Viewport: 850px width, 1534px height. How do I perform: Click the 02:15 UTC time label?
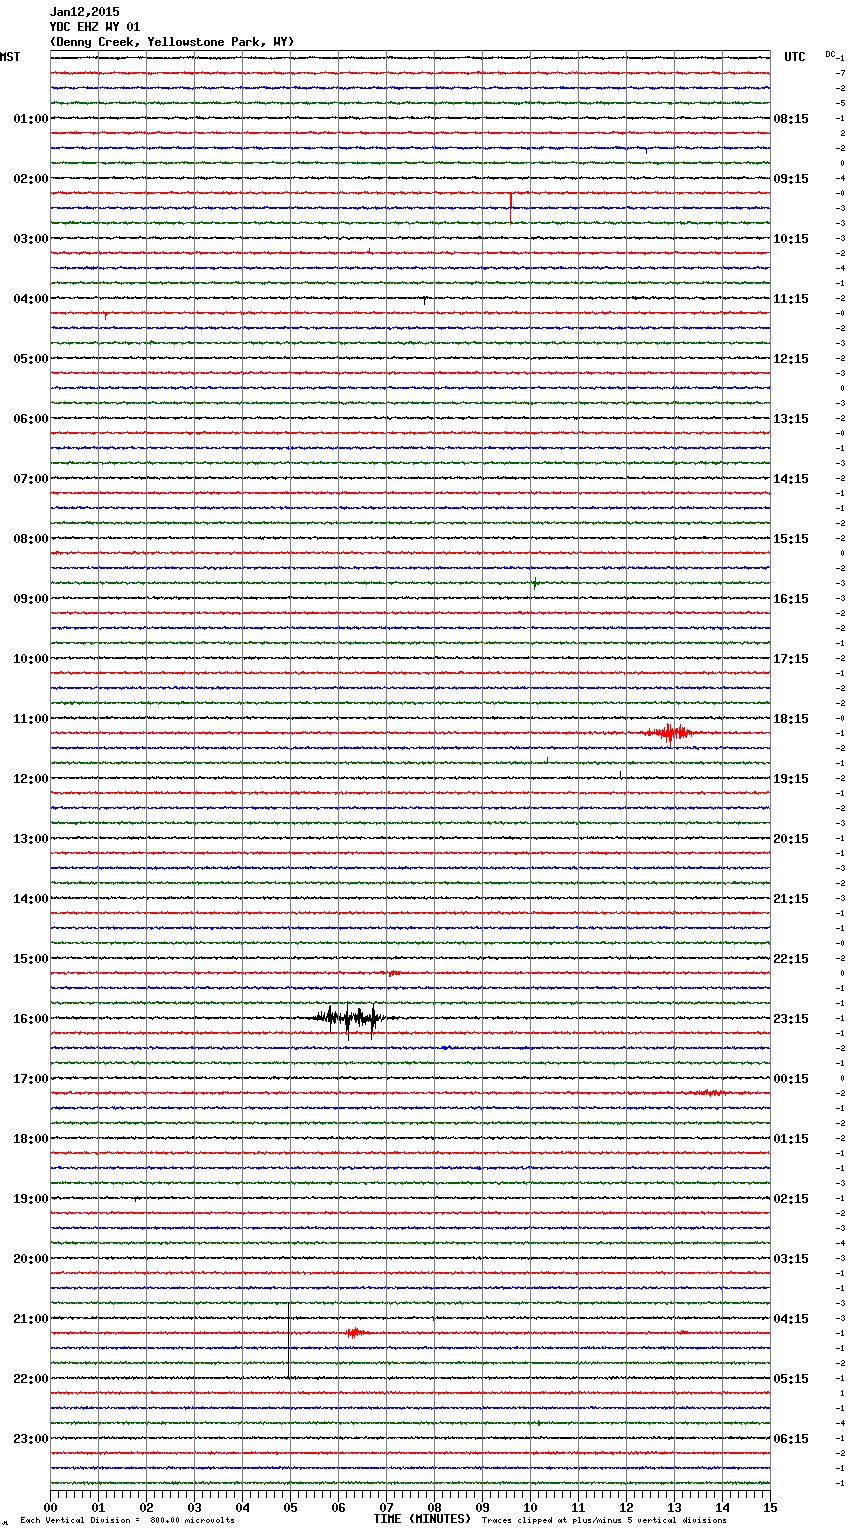(x=791, y=1199)
